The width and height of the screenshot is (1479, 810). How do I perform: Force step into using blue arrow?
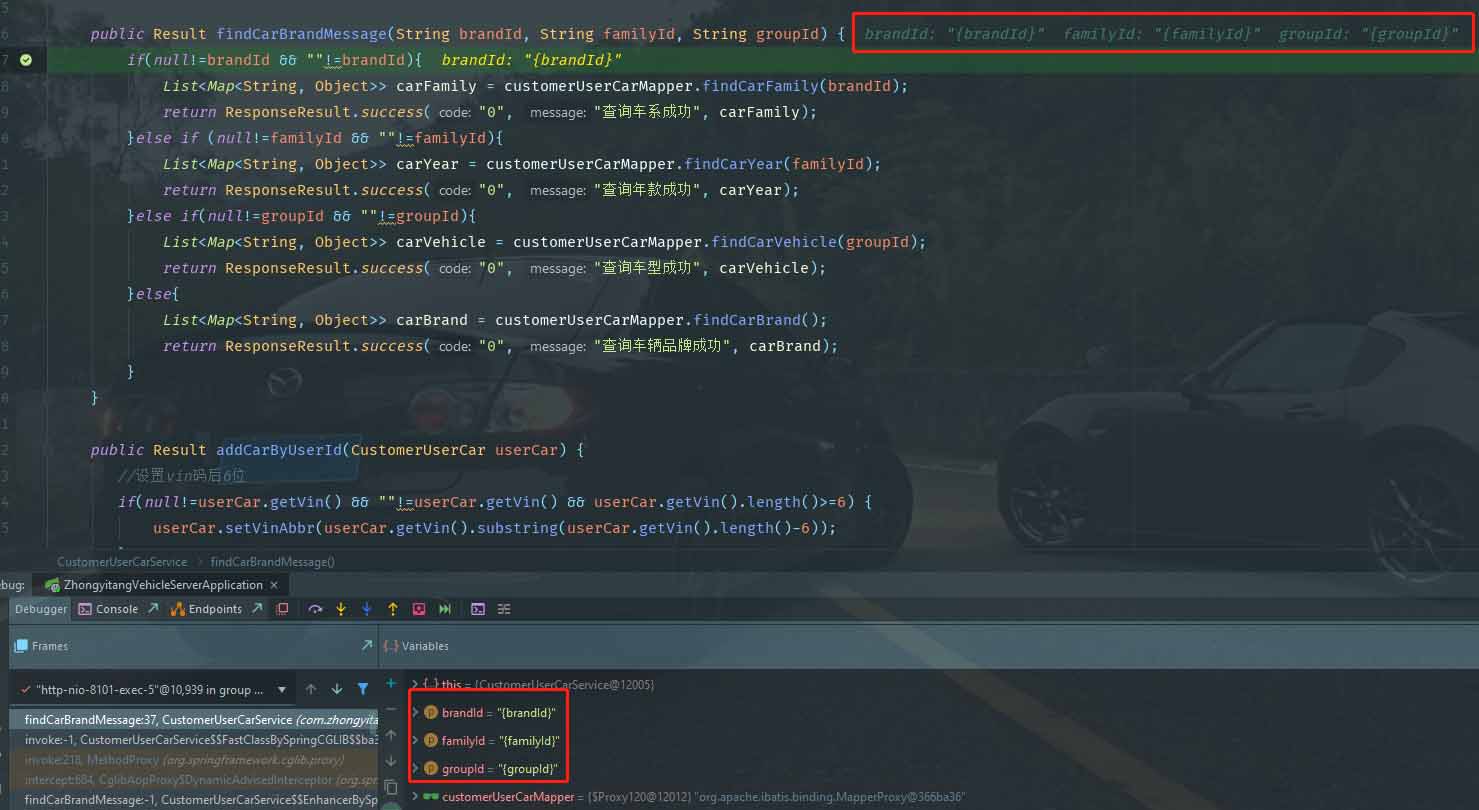coord(367,609)
